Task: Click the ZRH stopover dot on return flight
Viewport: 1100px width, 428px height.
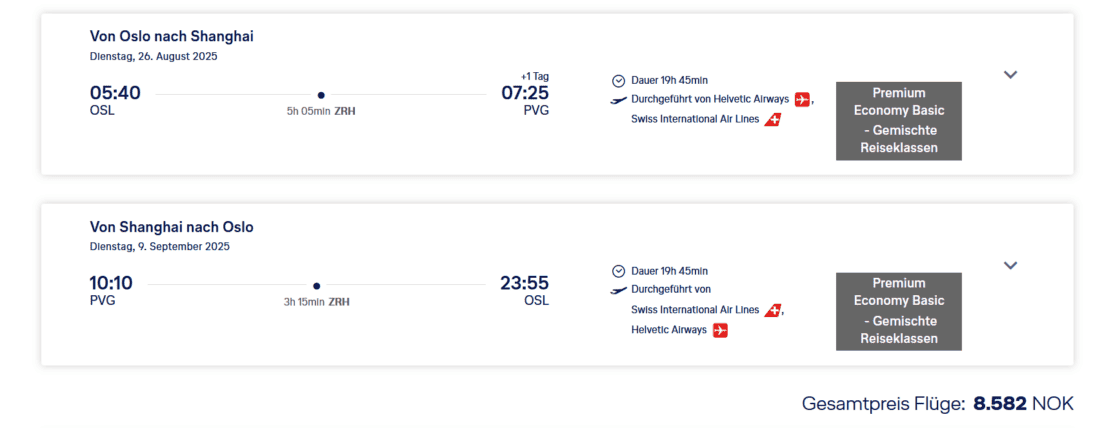Action: click(317, 286)
